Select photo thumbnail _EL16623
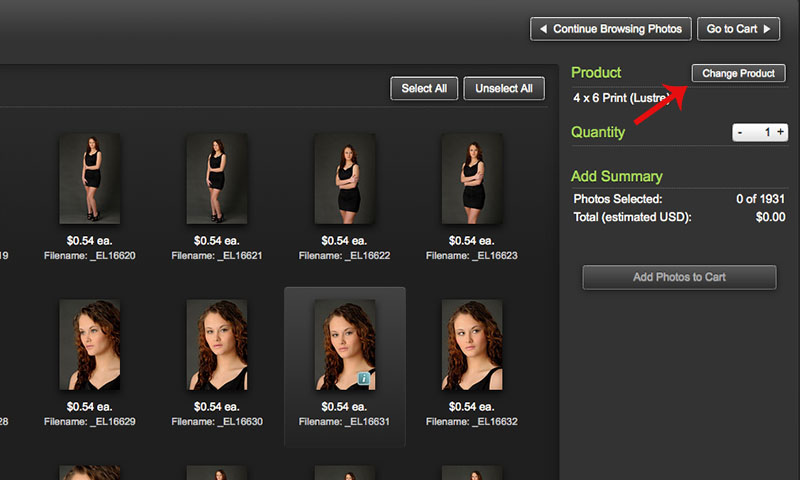The width and height of the screenshot is (800, 480). (x=472, y=178)
